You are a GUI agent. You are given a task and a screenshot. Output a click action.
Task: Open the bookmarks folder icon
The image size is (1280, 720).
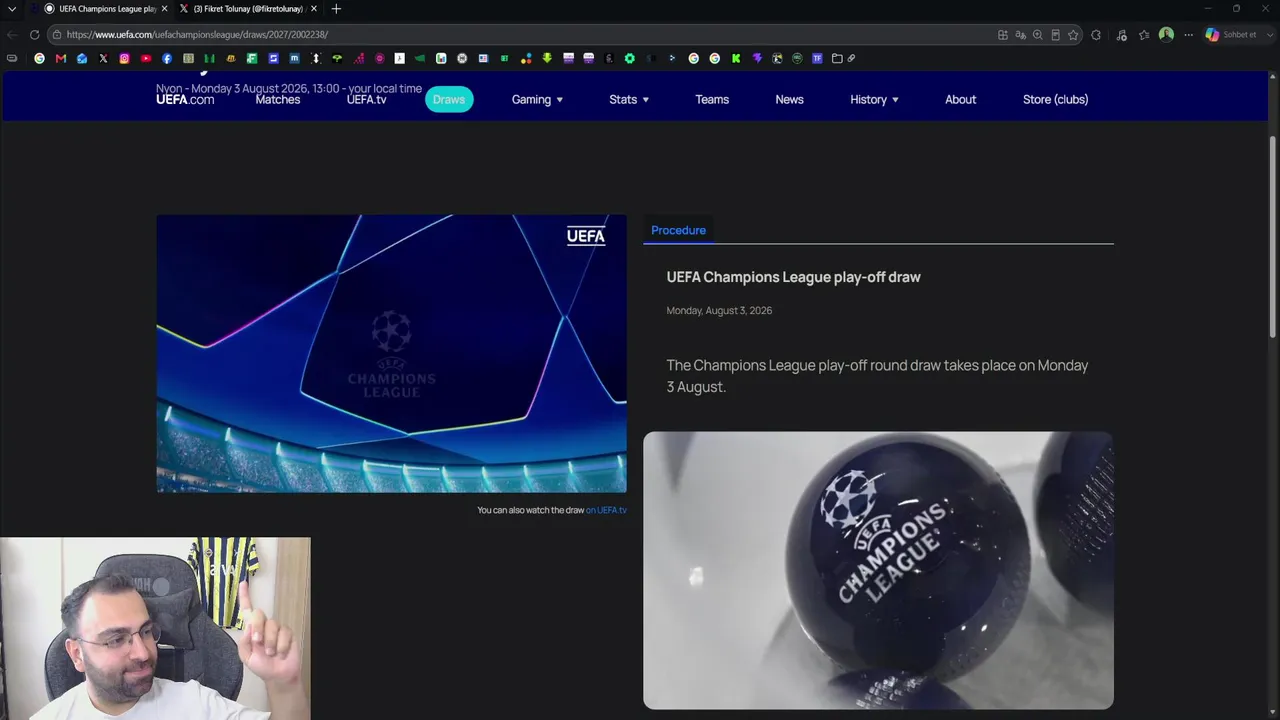pos(837,58)
